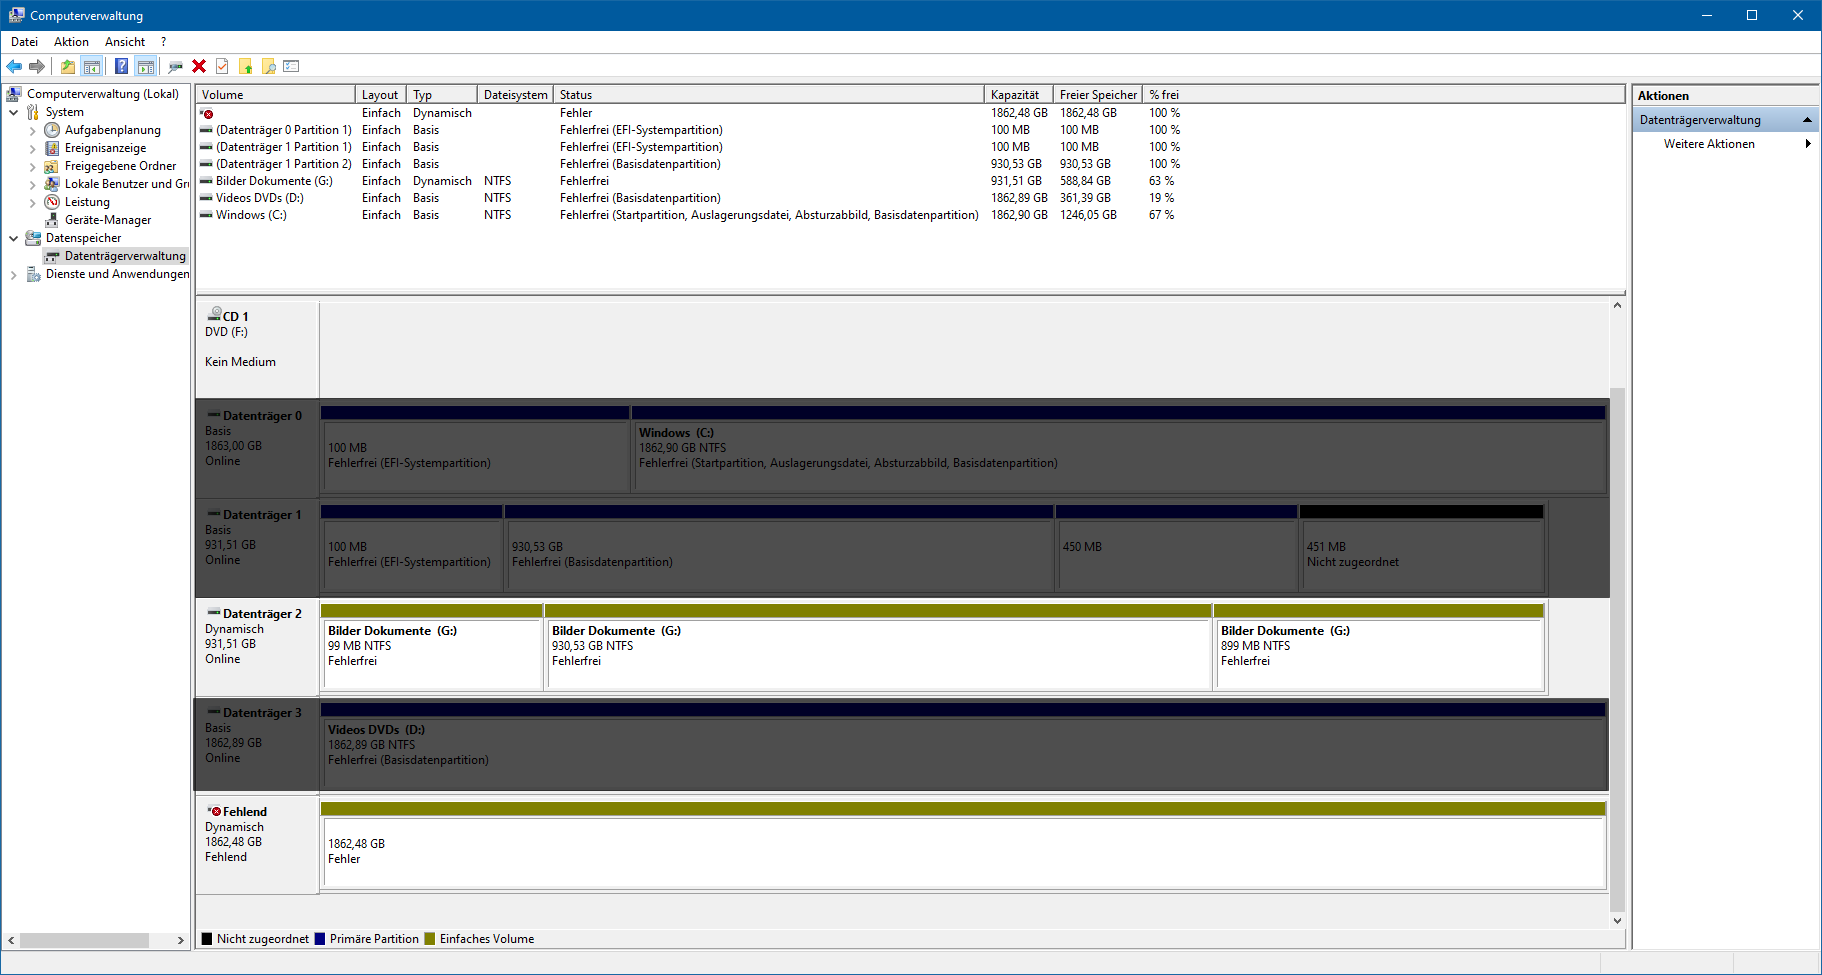Click the checklist settings toolbar icon
The width and height of the screenshot is (1822, 975).
(291, 66)
